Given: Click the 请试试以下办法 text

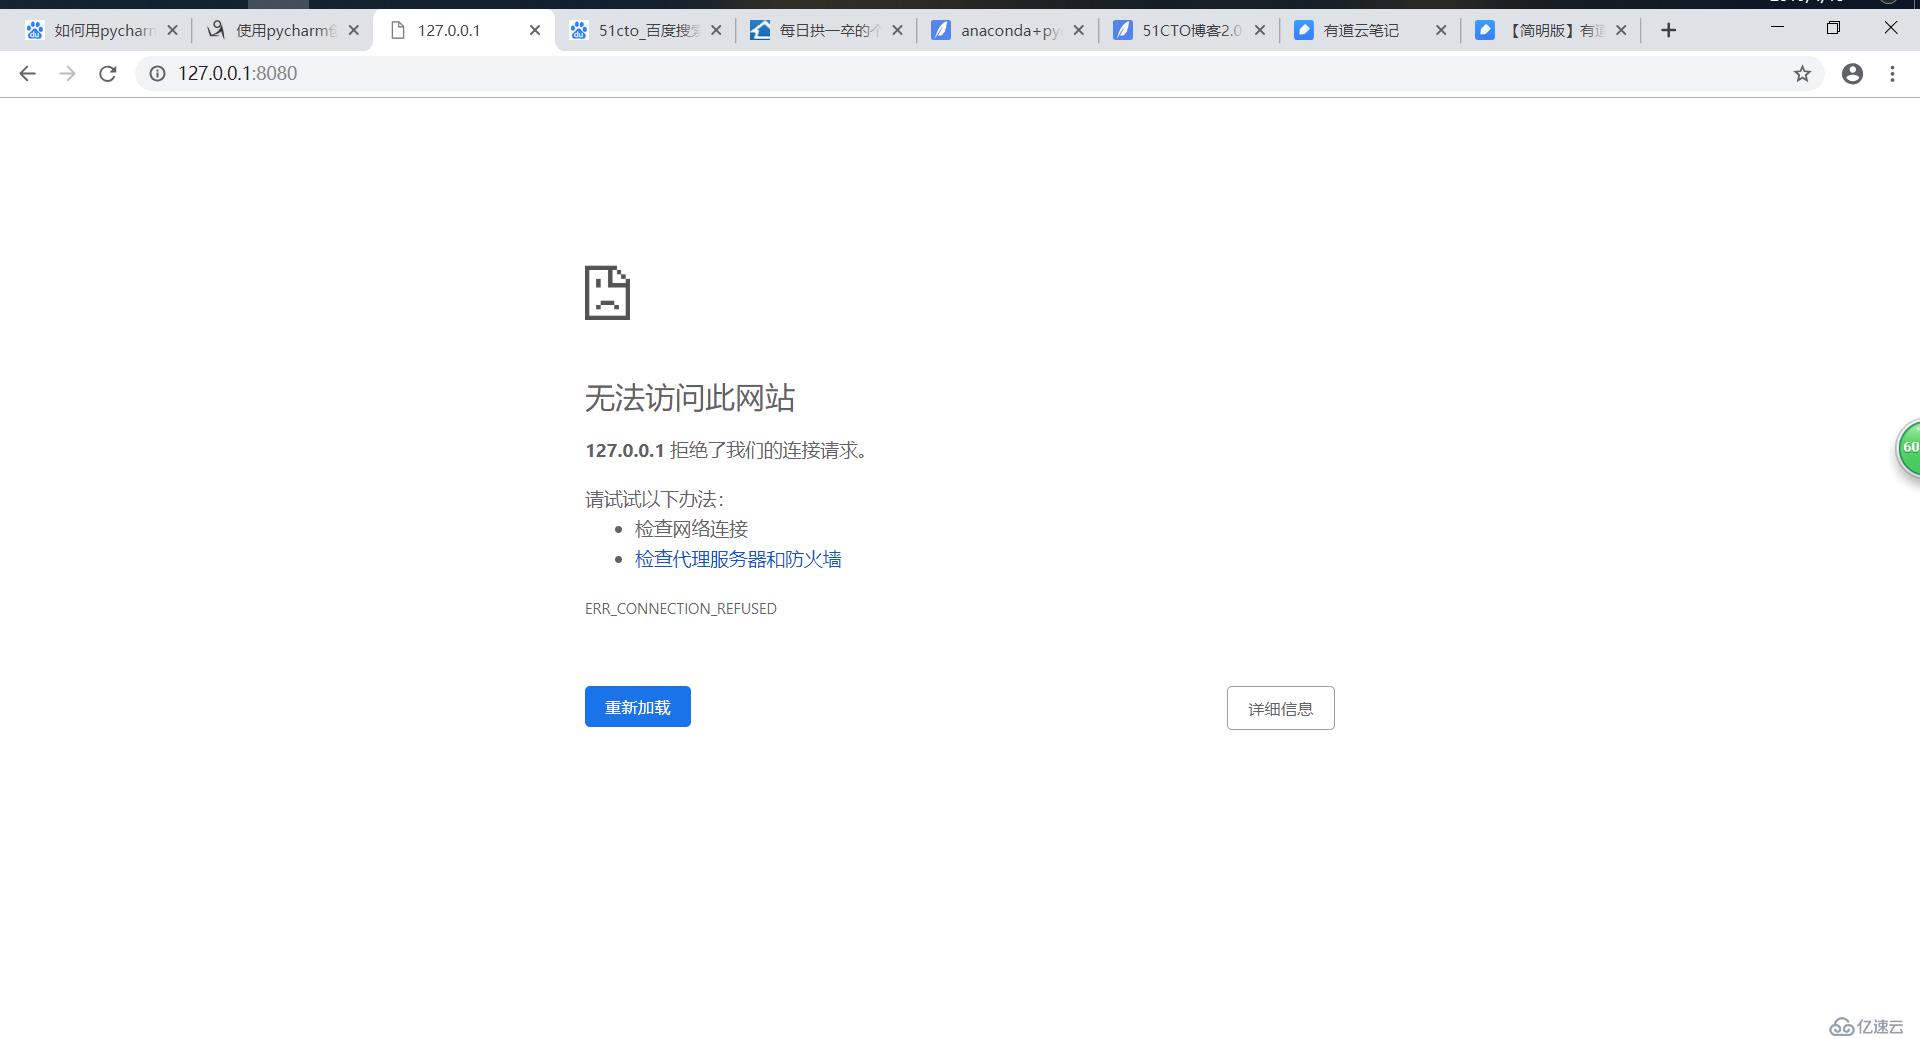Looking at the screenshot, I should (x=654, y=499).
